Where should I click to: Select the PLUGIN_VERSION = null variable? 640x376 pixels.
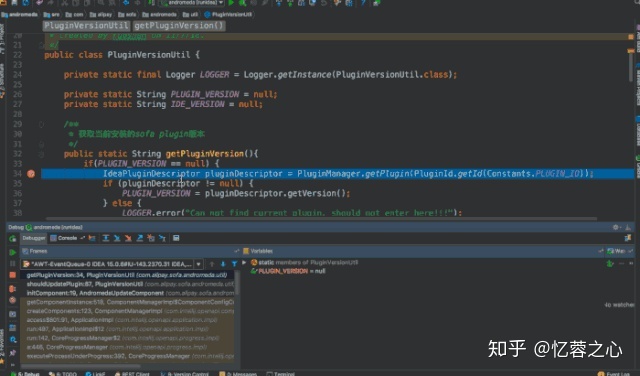pyautogui.click(x=288, y=271)
